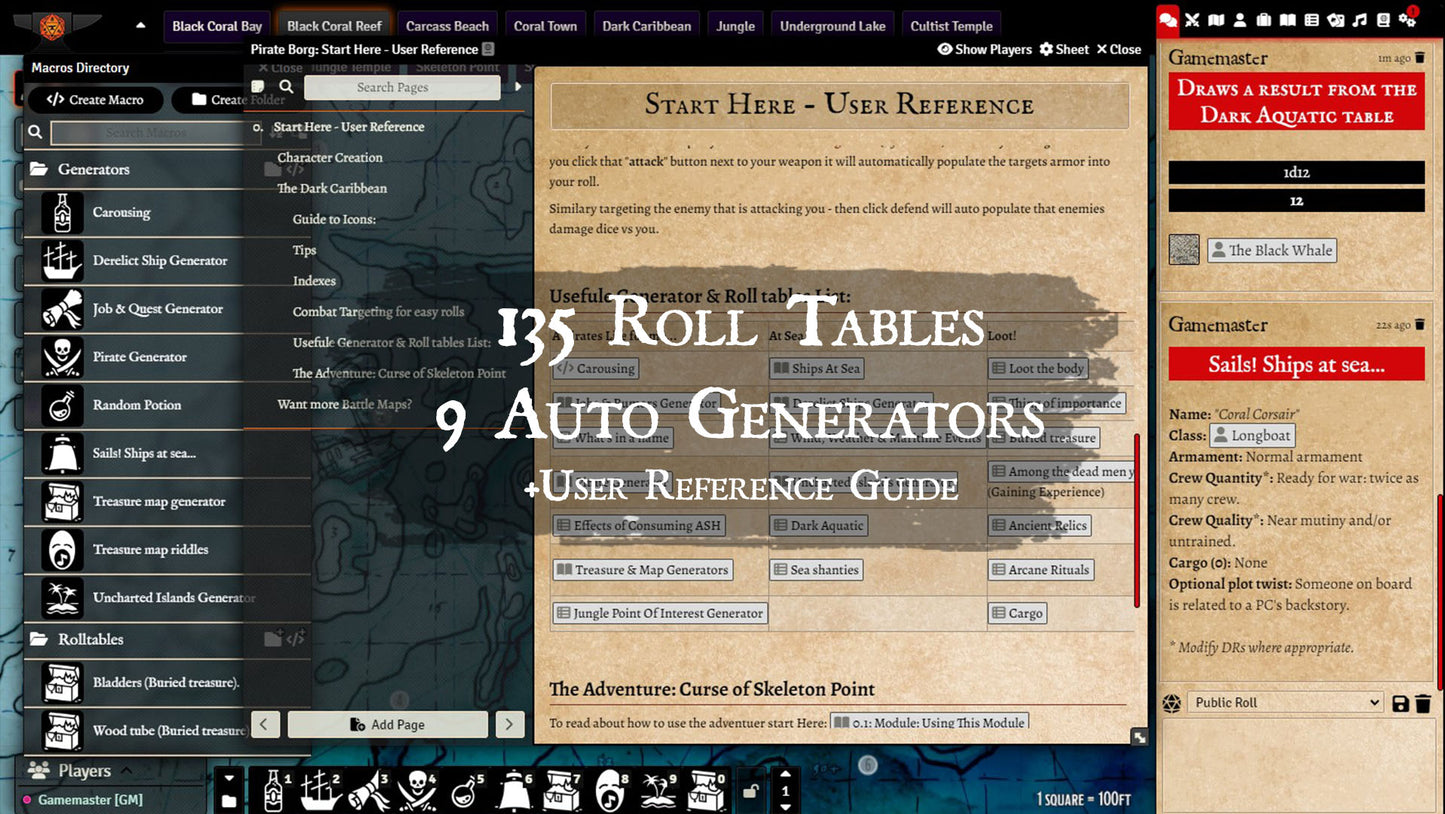
Task: Click the Random Potion flask macro icon
Action: (62, 405)
